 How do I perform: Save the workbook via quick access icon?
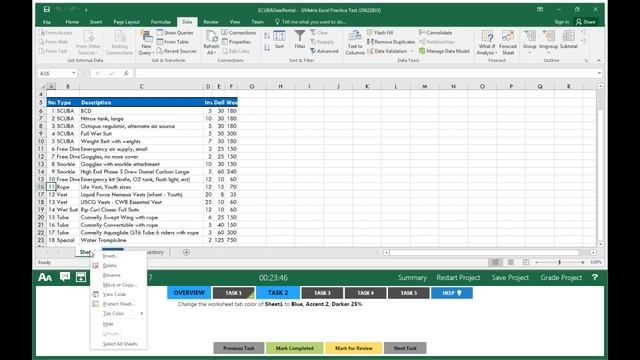click(47, 9)
